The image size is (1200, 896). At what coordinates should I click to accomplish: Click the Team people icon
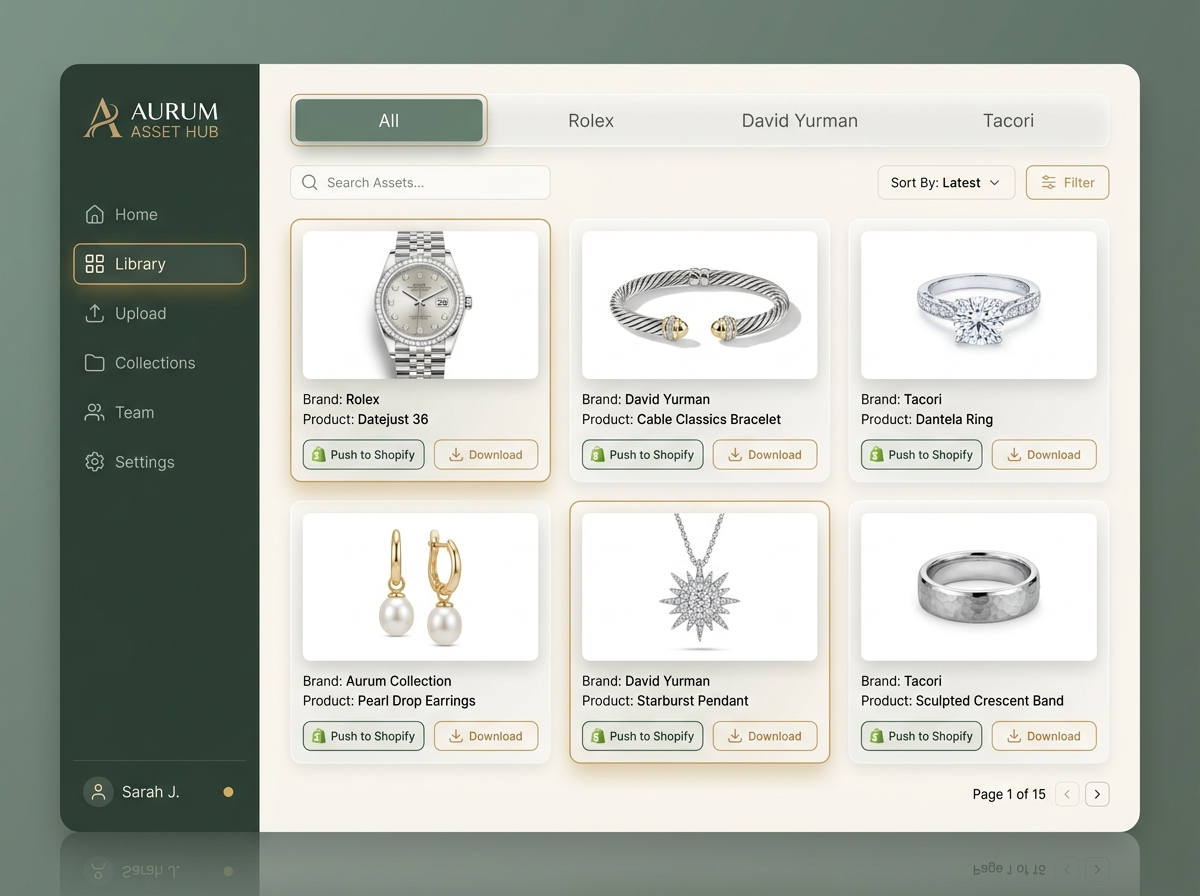click(x=95, y=412)
